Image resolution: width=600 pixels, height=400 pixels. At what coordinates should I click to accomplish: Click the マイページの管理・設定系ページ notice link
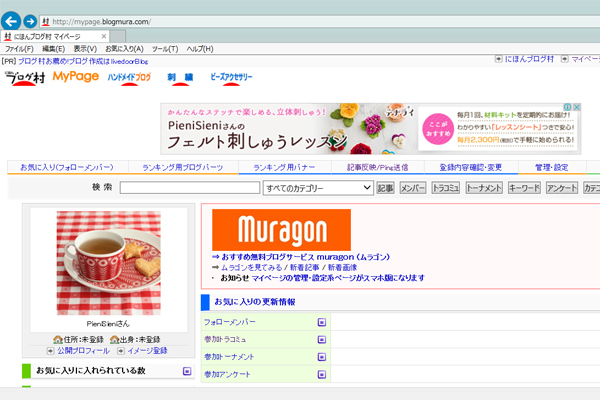(338, 278)
